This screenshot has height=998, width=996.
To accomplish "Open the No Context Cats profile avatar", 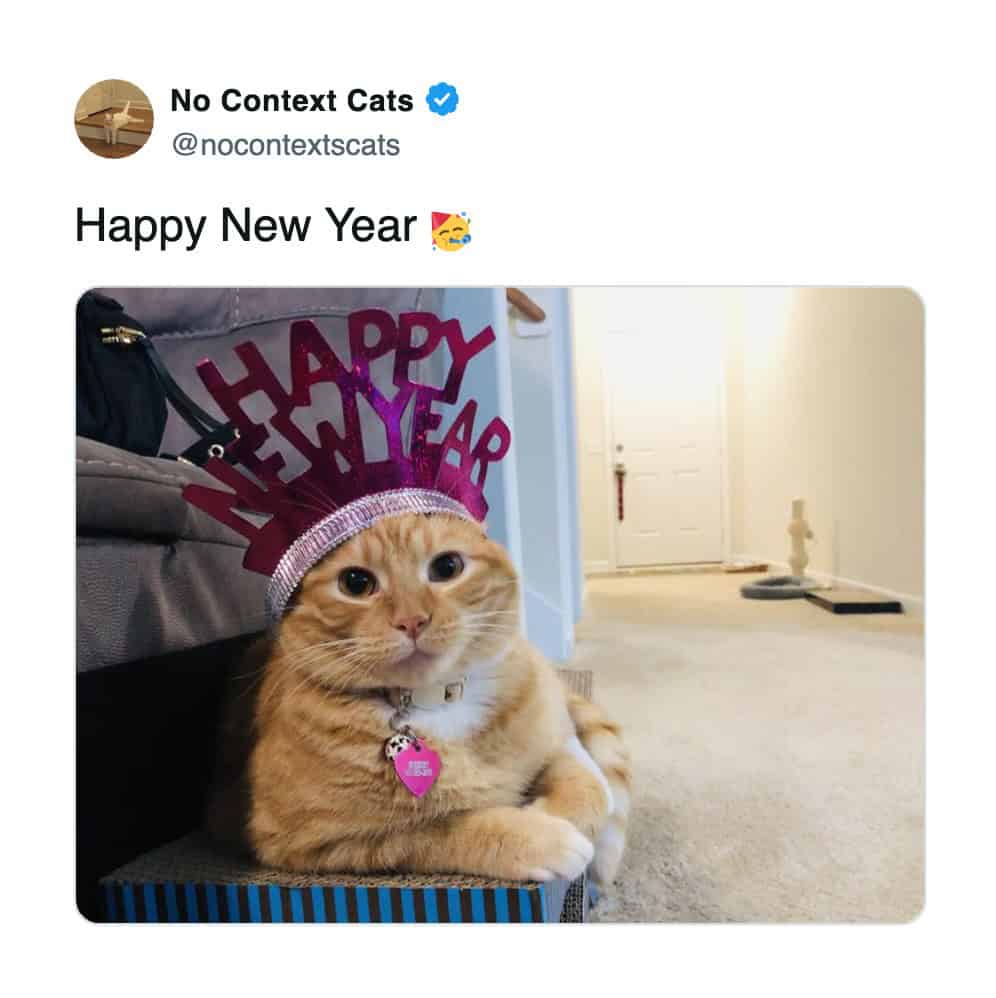I will [114, 119].
